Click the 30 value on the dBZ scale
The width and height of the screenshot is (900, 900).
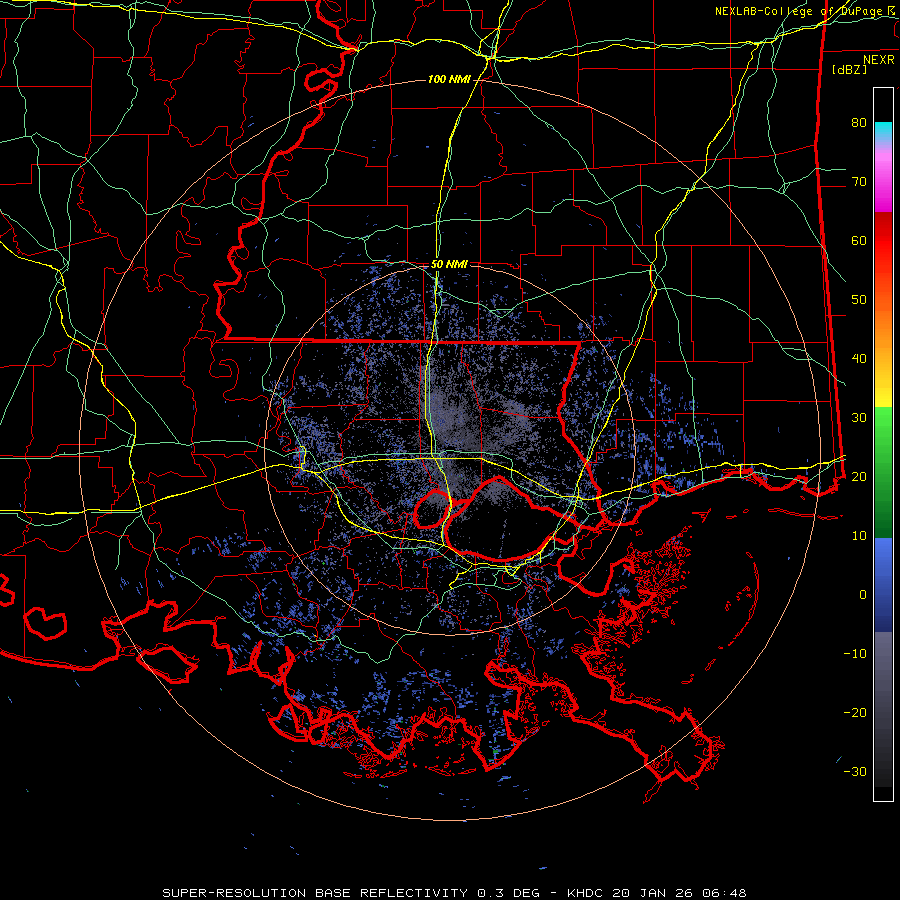tap(859, 417)
